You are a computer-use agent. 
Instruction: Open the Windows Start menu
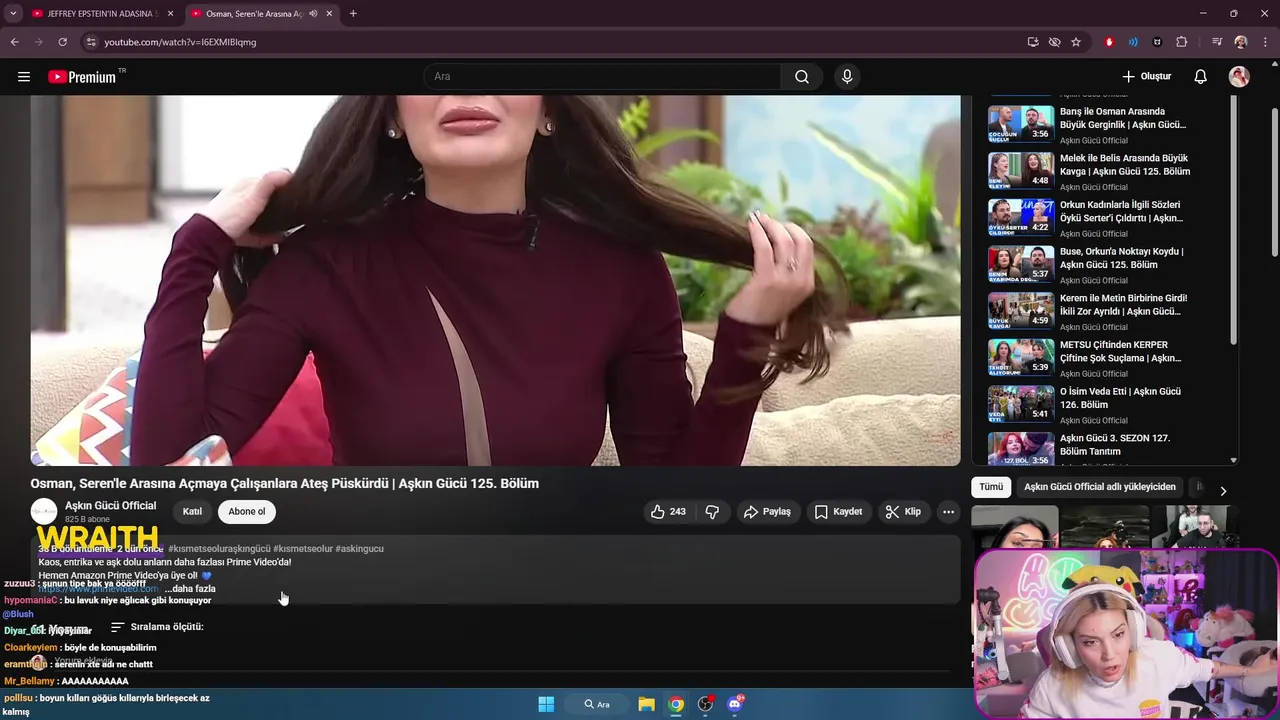(546, 704)
